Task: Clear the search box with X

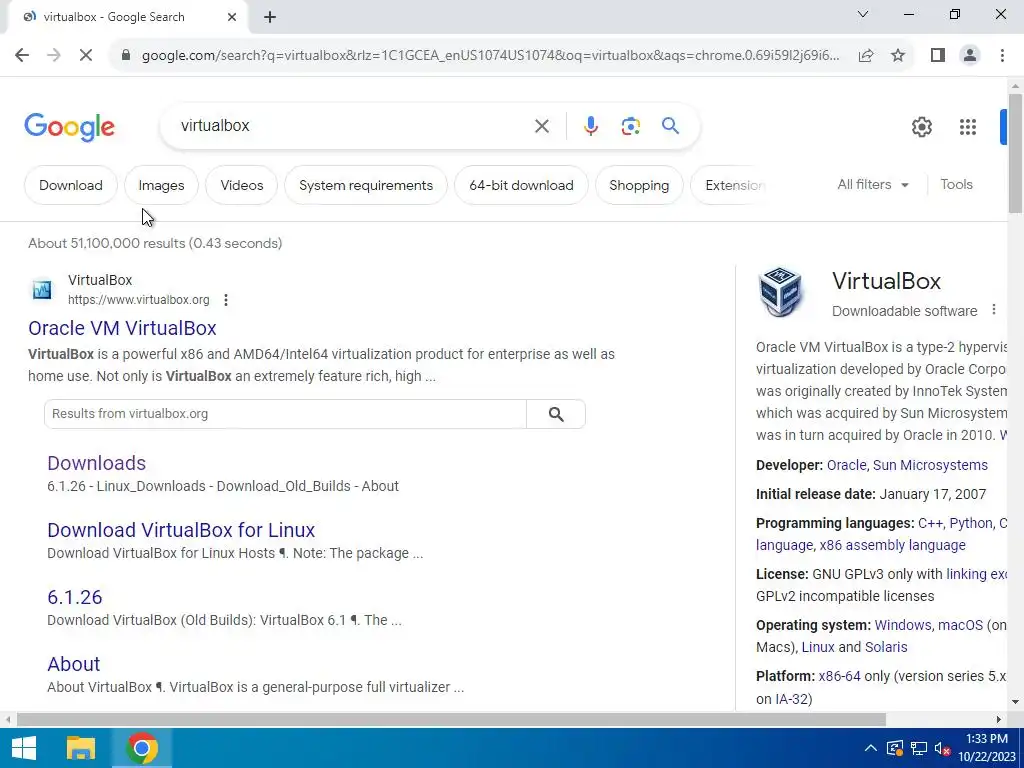Action: click(x=541, y=126)
